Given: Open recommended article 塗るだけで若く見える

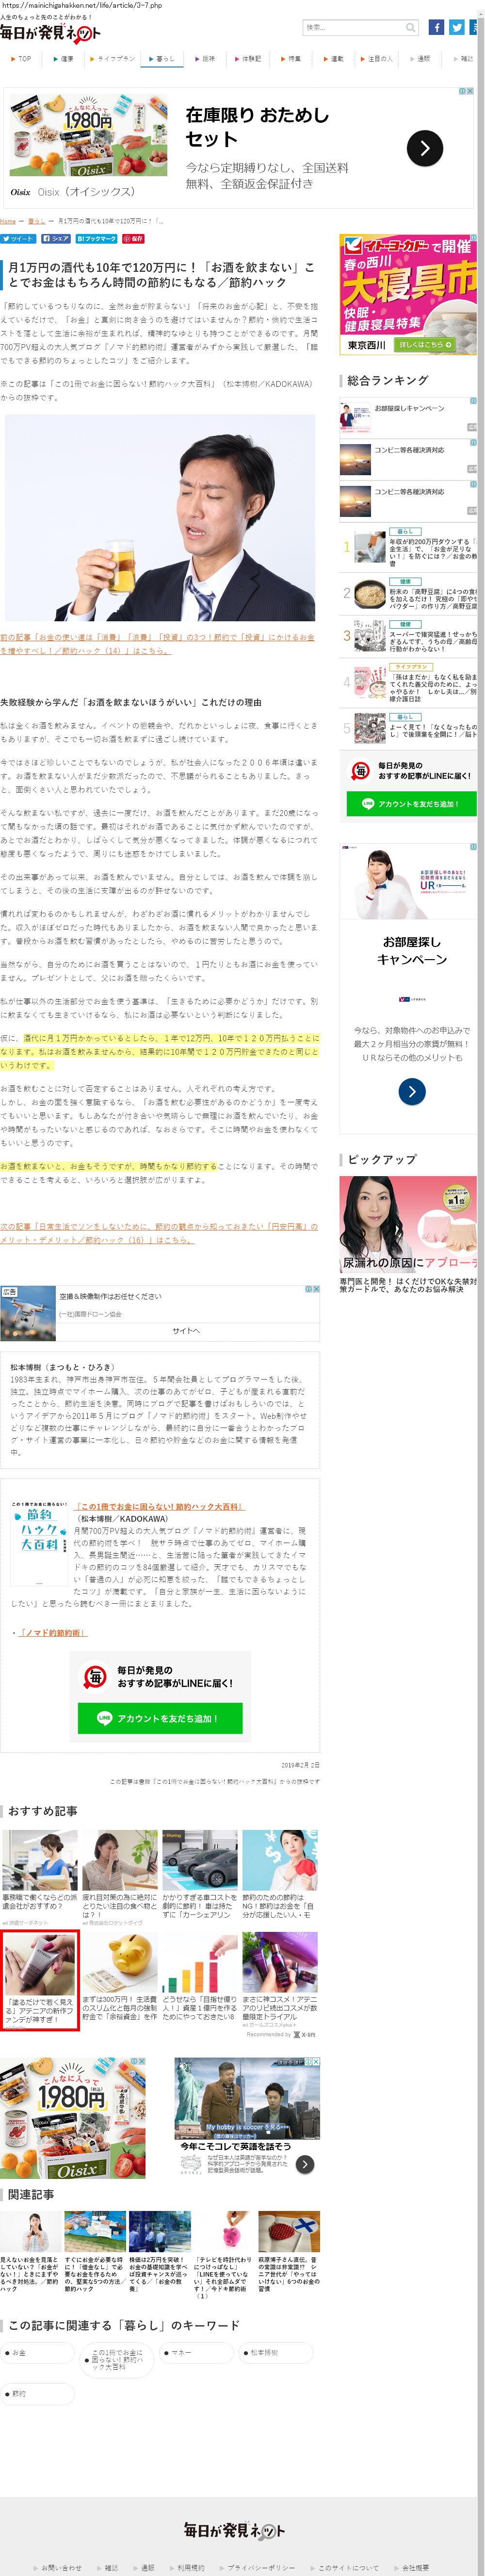Looking at the screenshot, I should click(x=40, y=1980).
